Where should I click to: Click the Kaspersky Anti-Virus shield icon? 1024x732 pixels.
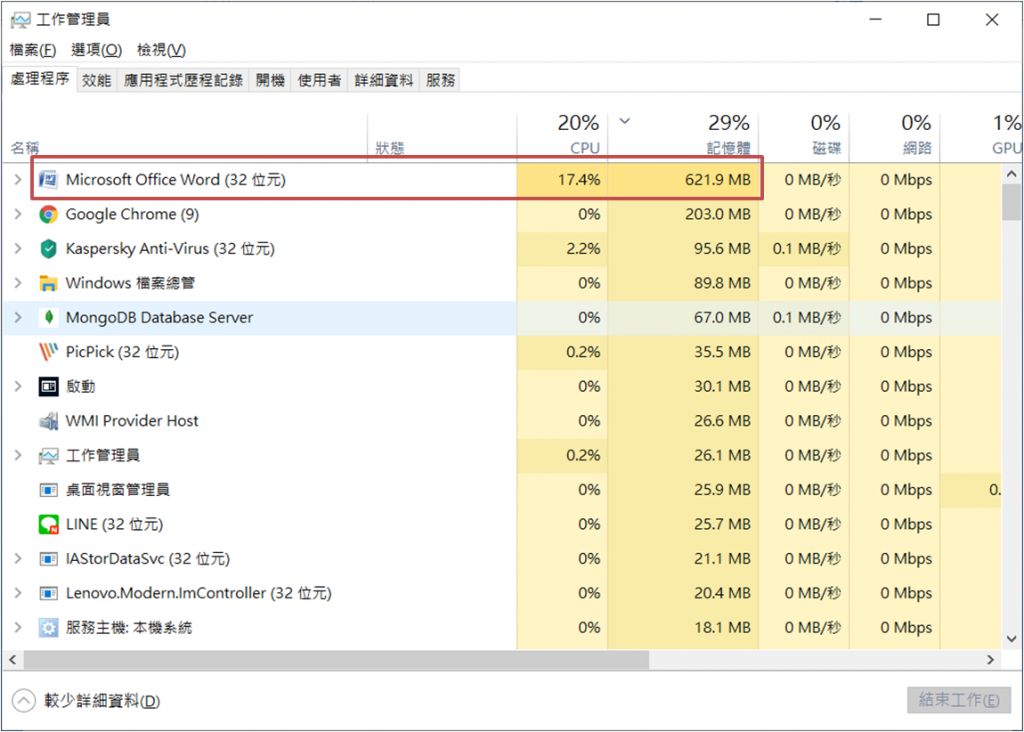(48, 249)
